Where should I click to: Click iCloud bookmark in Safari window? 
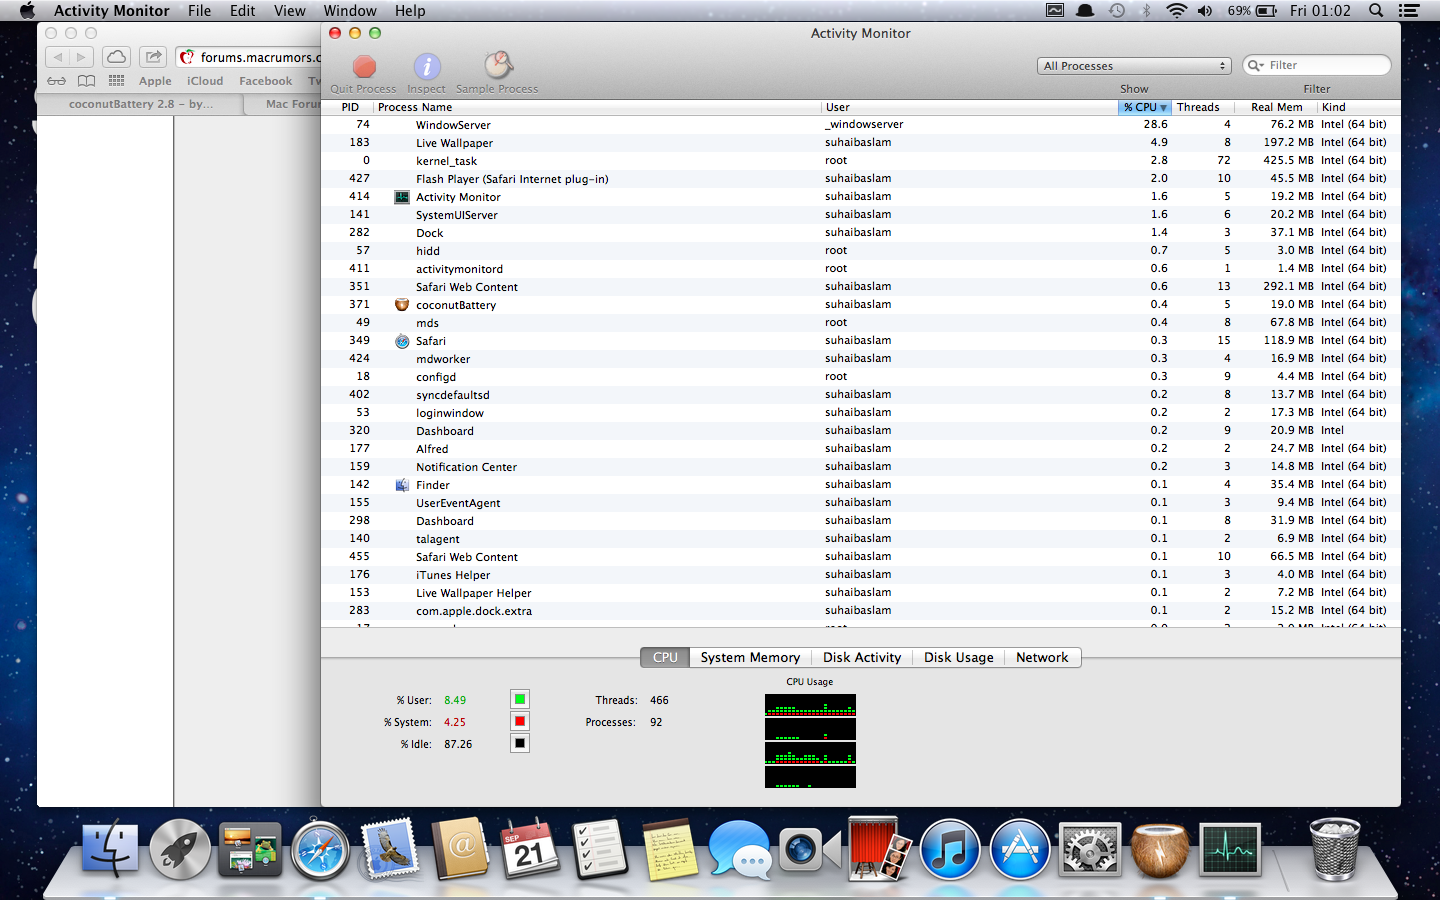coord(205,81)
